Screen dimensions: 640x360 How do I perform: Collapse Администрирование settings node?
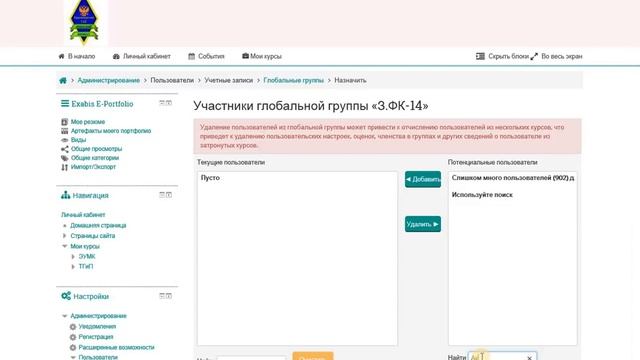64,316
